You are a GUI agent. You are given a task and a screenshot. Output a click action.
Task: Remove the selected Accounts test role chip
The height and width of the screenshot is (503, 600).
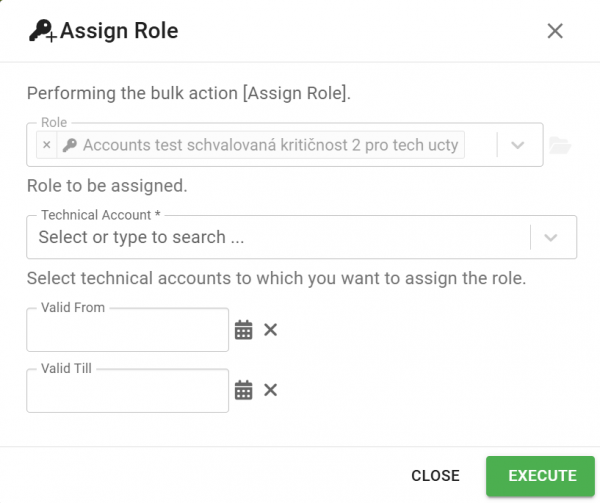tap(47, 145)
